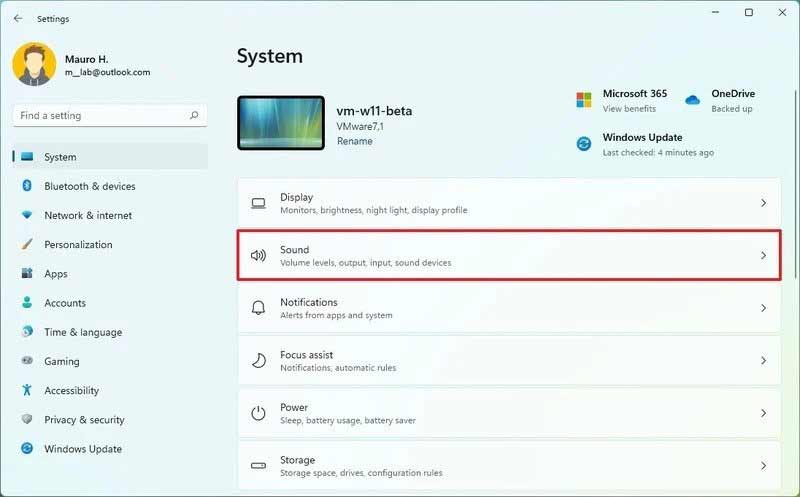The image size is (800, 497).
Task: Go to Personalization settings
Action: [110, 244]
